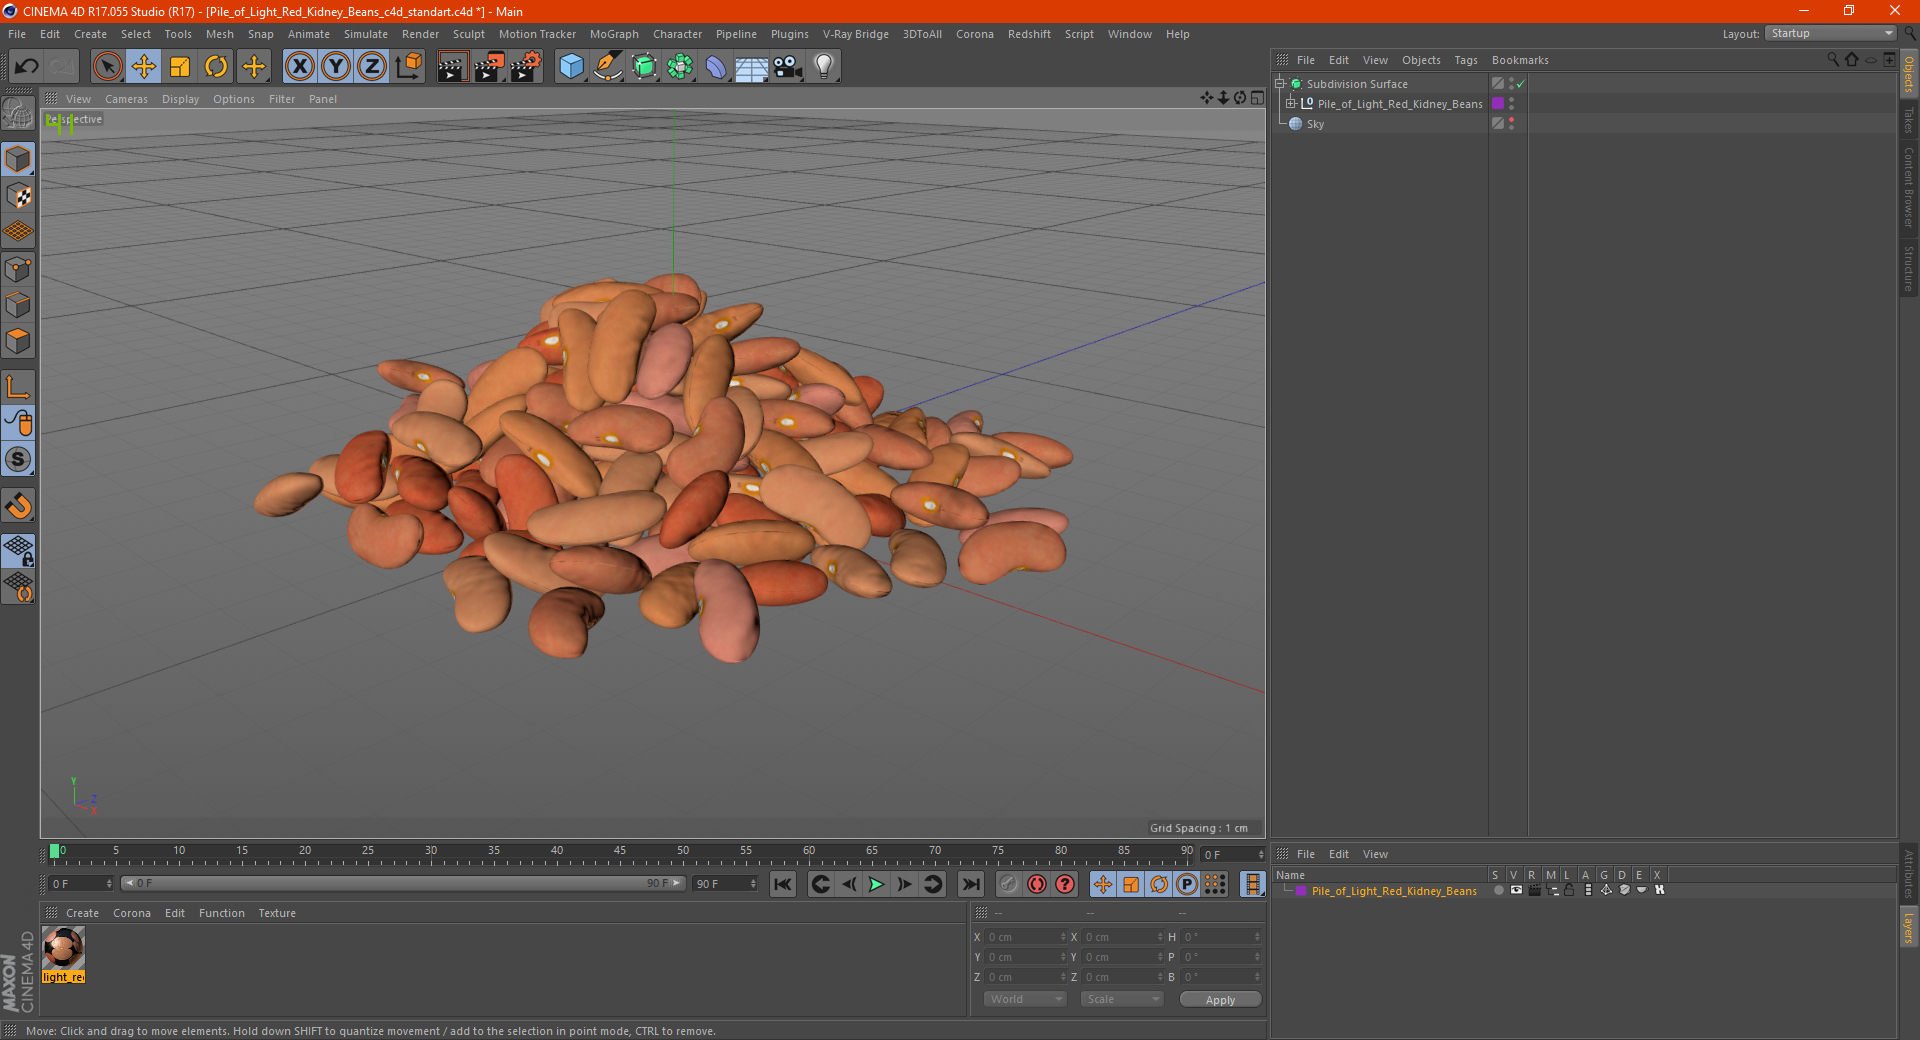The width and height of the screenshot is (1920, 1040).
Task: Click the Bend deformer icon
Action: (x=716, y=67)
